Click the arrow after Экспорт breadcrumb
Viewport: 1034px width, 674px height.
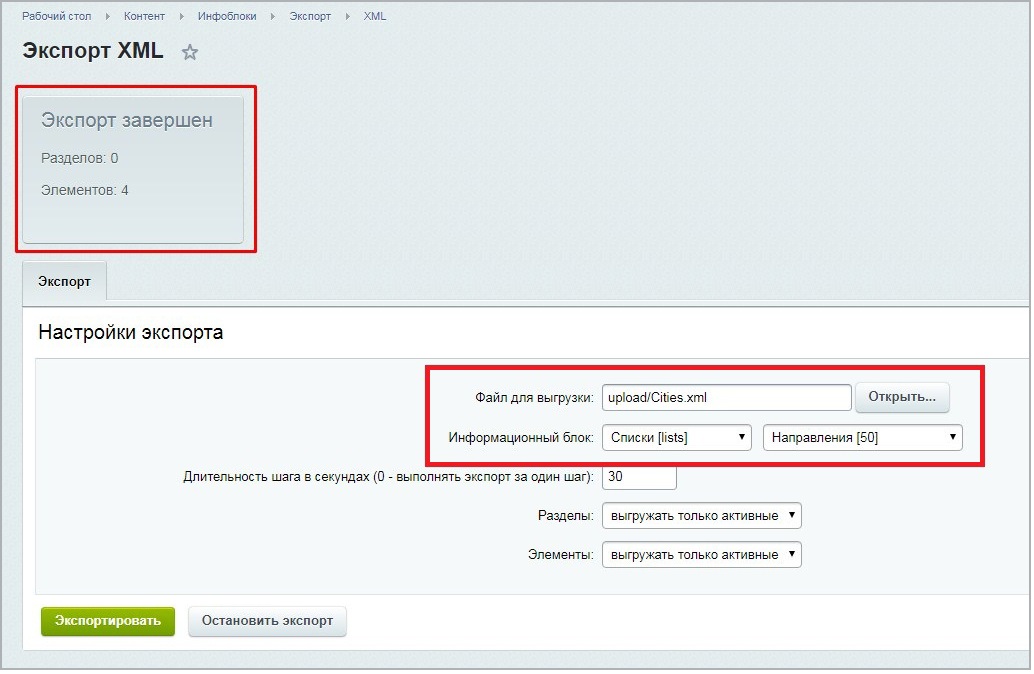tap(346, 17)
